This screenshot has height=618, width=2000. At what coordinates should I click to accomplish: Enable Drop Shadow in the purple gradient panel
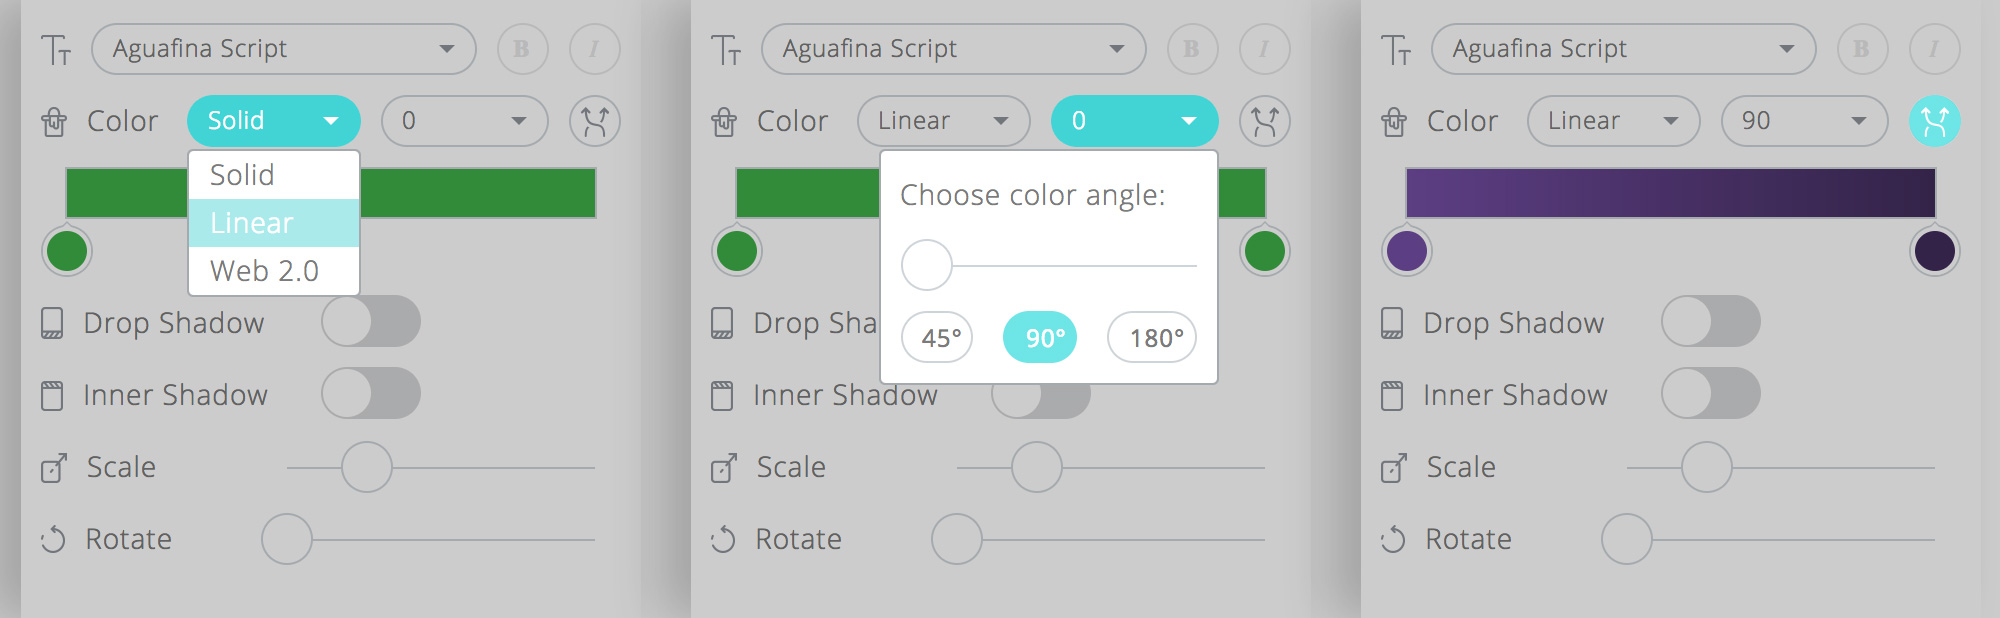pos(1710,322)
